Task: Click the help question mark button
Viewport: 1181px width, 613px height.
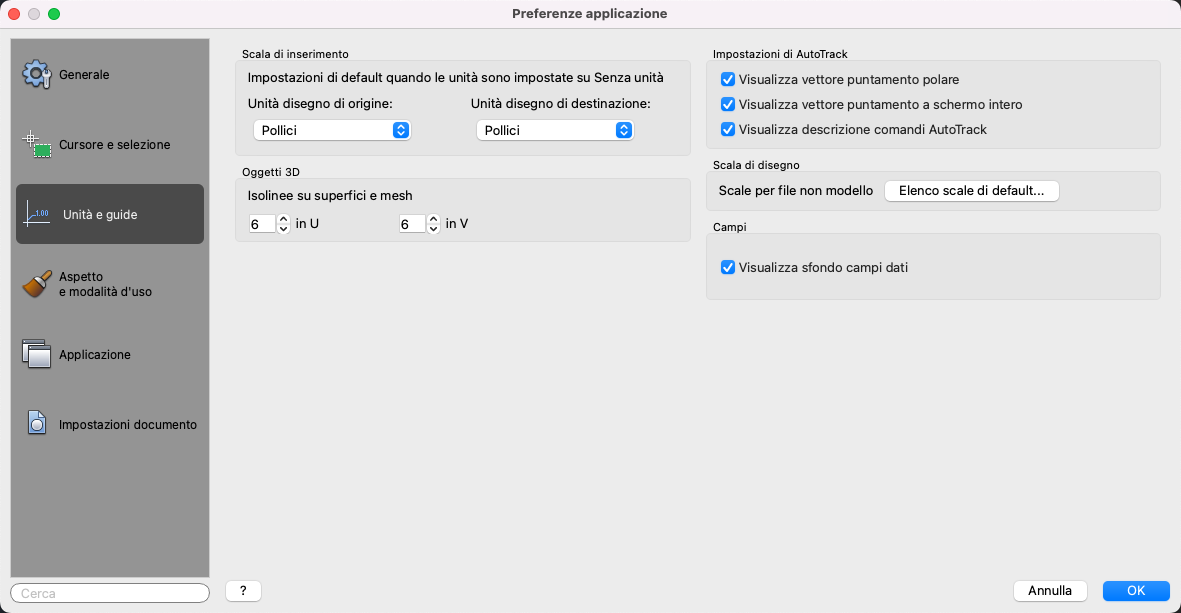Action: pyautogui.click(x=243, y=591)
